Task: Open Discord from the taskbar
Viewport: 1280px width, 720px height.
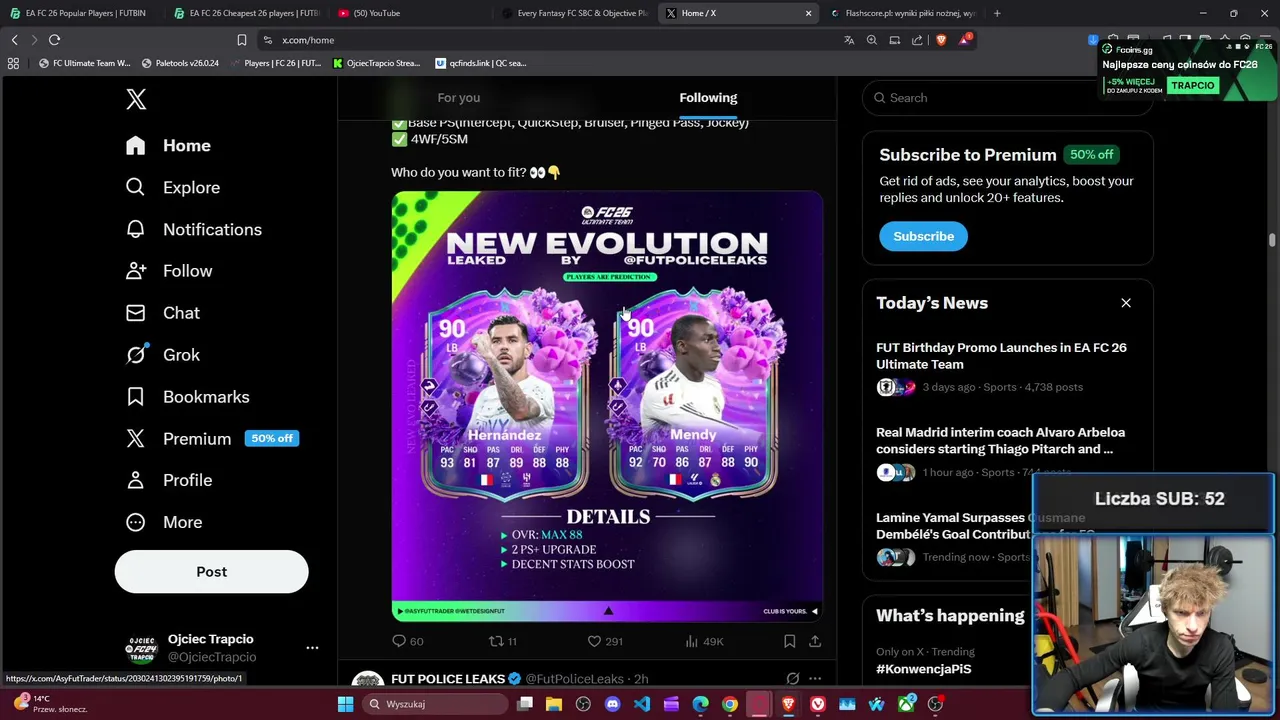Action: point(612,704)
